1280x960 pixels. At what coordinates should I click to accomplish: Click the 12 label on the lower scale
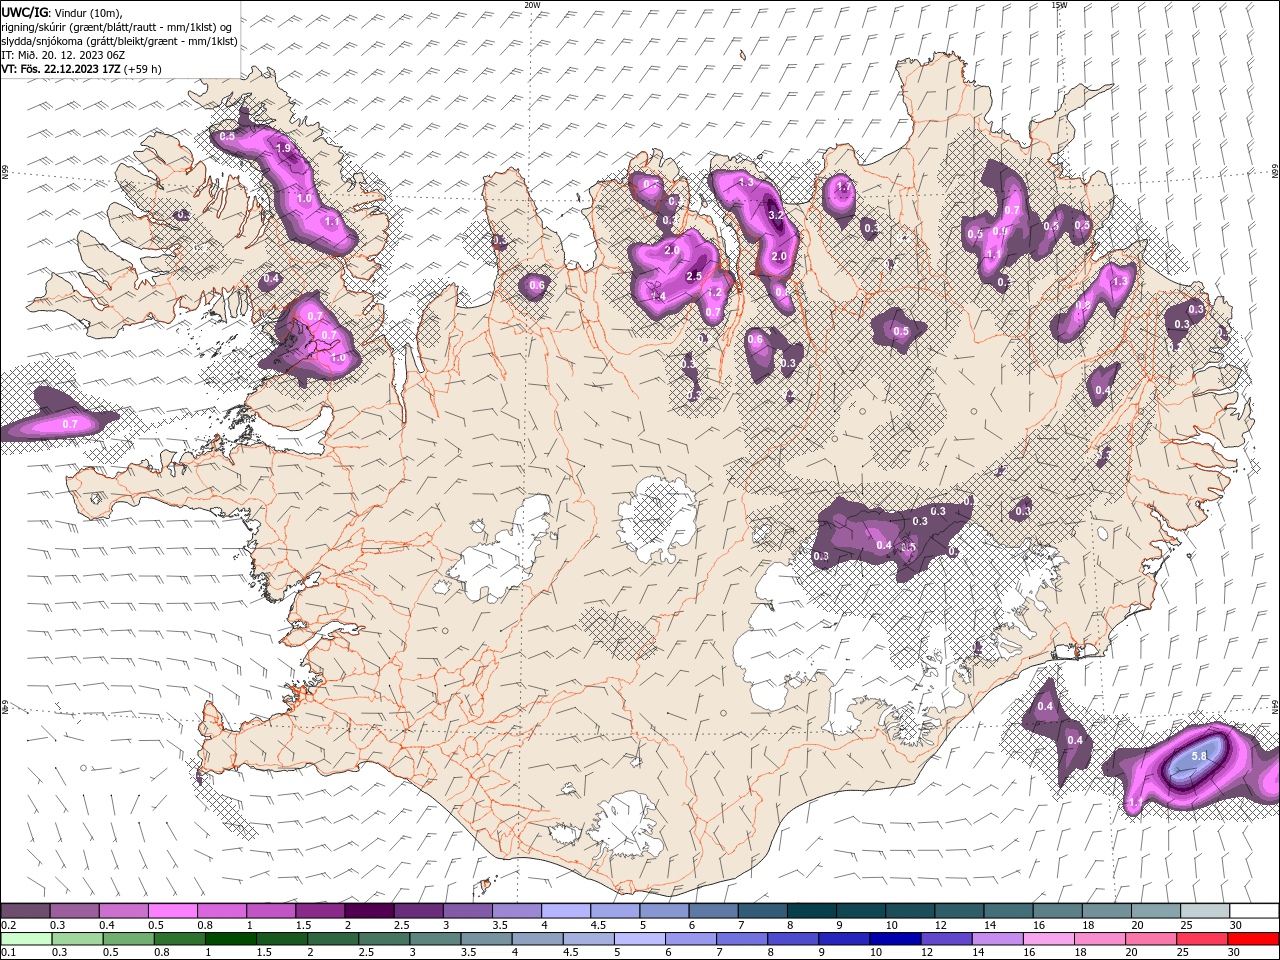(927, 953)
